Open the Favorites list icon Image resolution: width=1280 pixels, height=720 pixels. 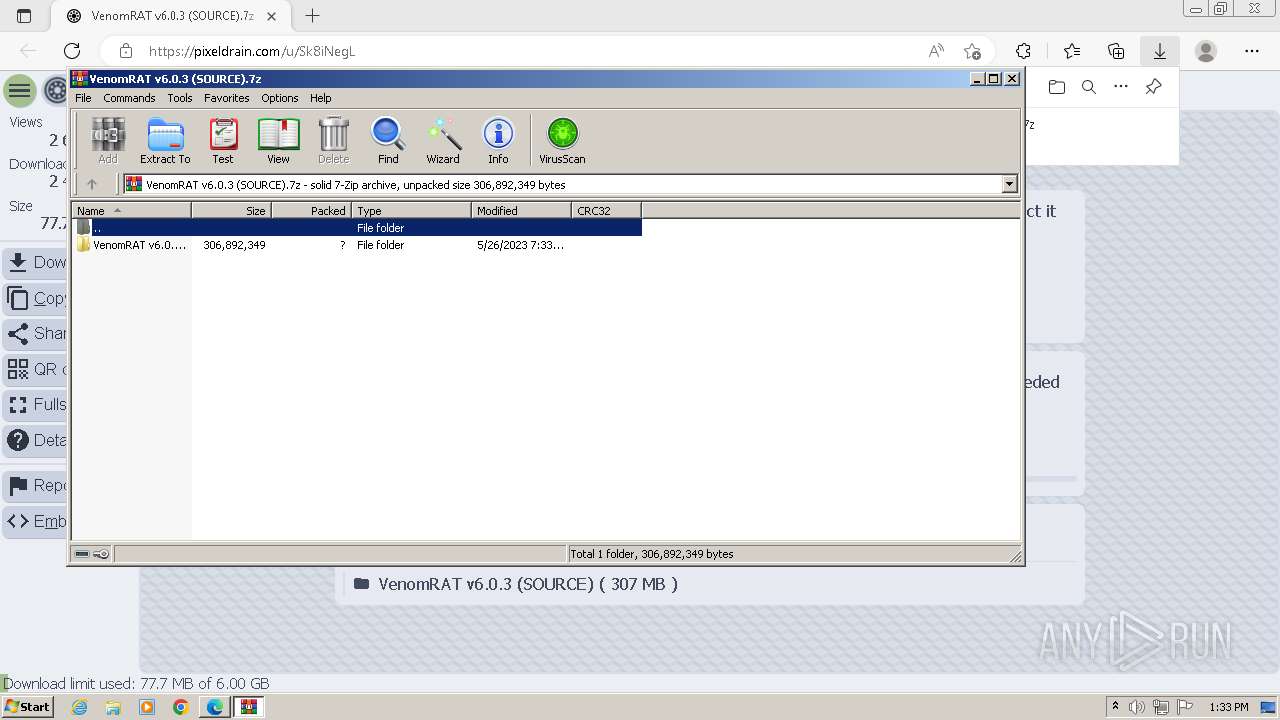1072,51
